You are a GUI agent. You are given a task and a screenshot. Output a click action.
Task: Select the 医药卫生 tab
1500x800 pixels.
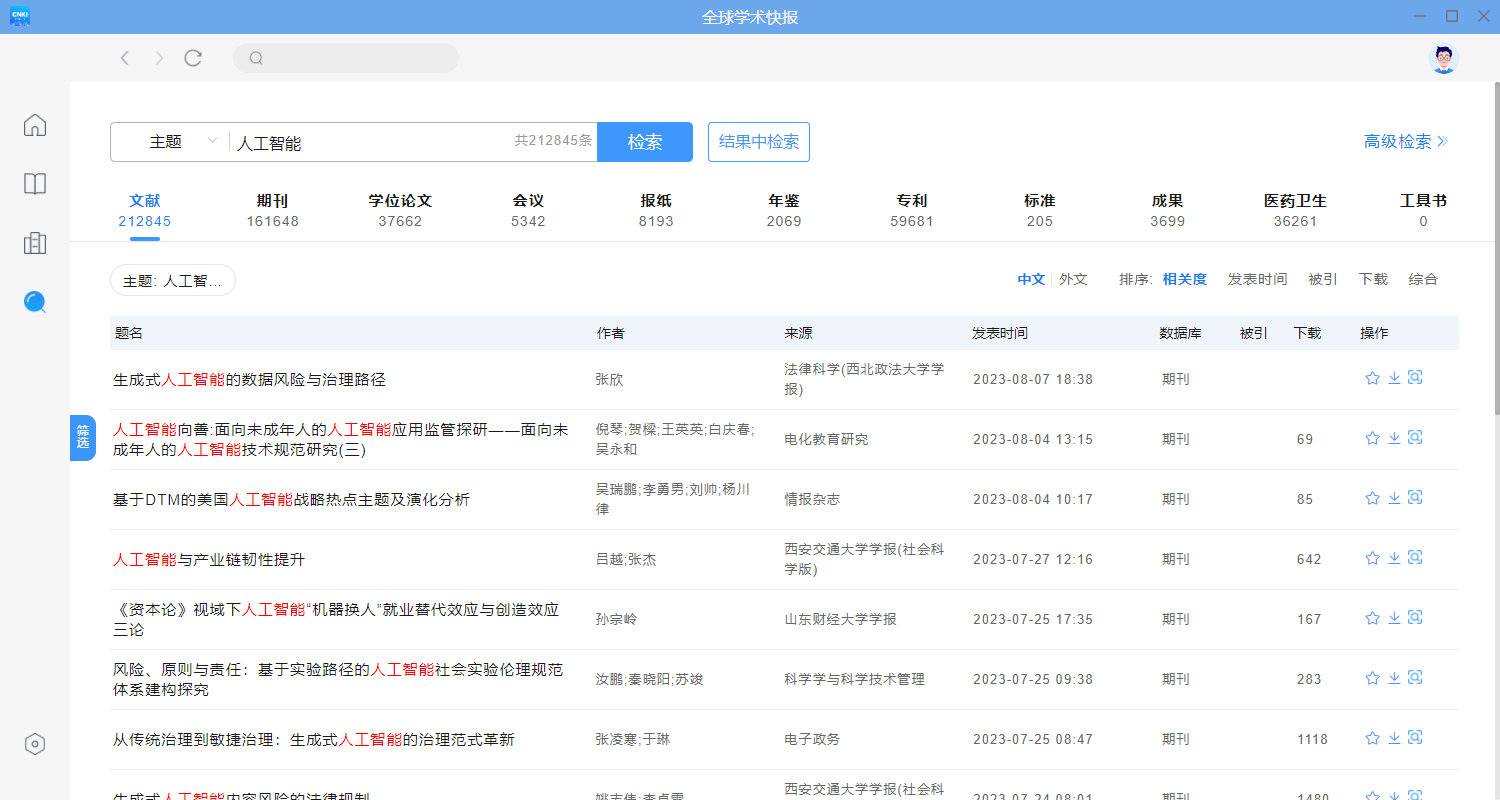click(1295, 210)
